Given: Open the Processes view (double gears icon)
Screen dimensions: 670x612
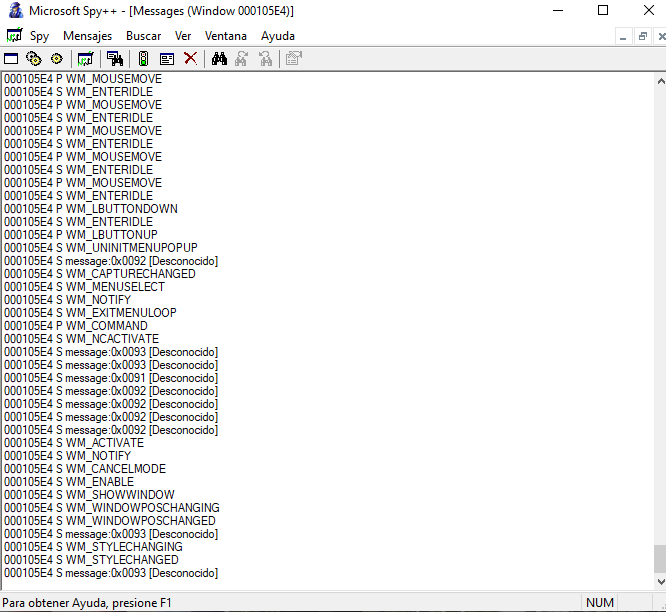Looking at the screenshot, I should point(34,59).
